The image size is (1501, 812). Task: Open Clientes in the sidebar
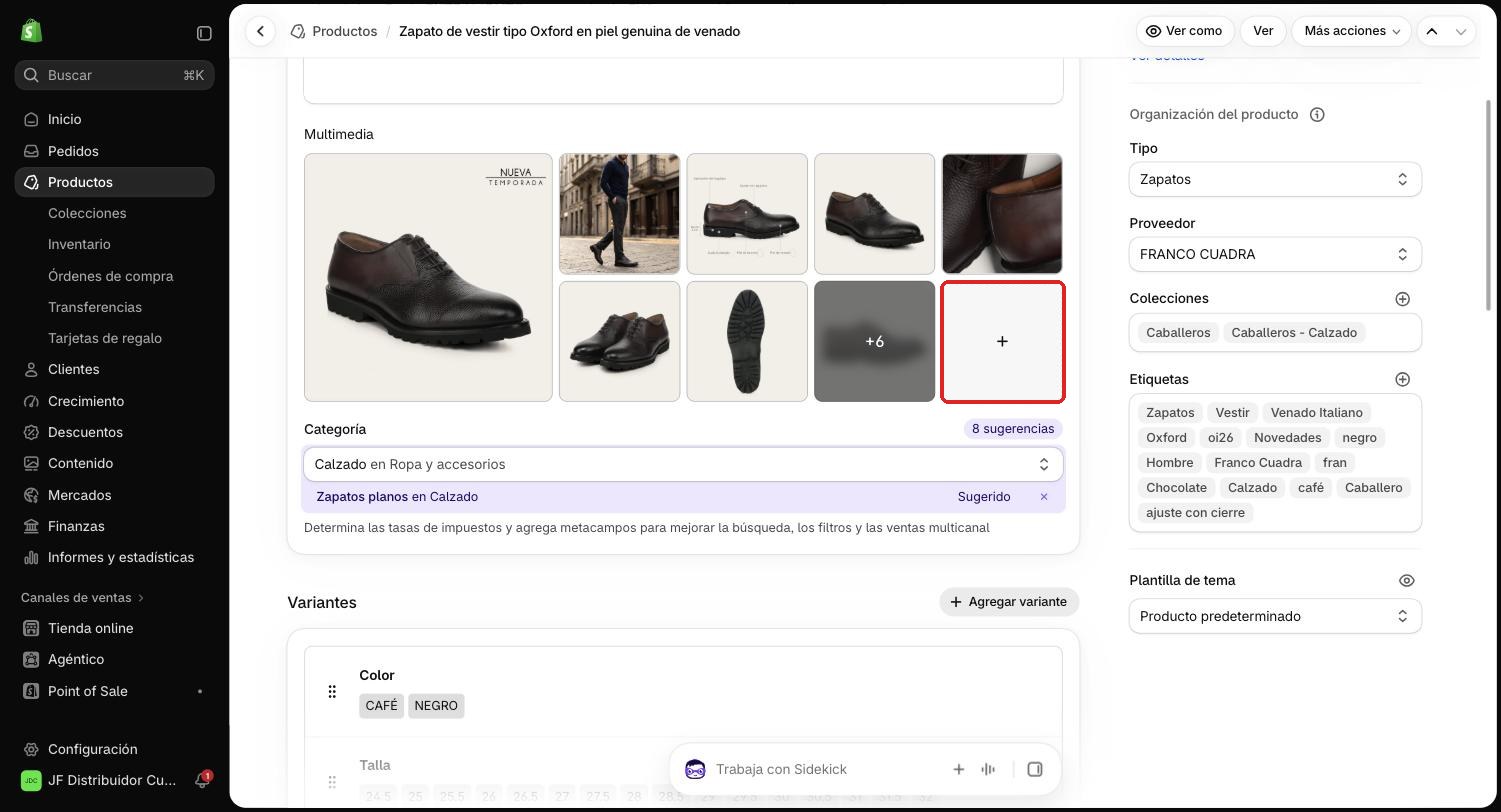click(x=73, y=369)
